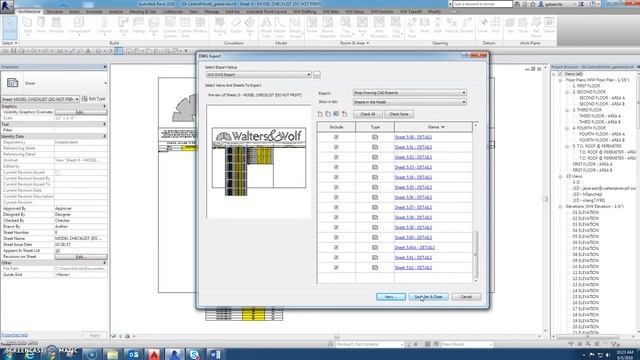Image resolution: width=640 pixels, height=360 pixels.
Task: Open the Select panel dropdown in ribbon
Action: click(x=10, y=43)
